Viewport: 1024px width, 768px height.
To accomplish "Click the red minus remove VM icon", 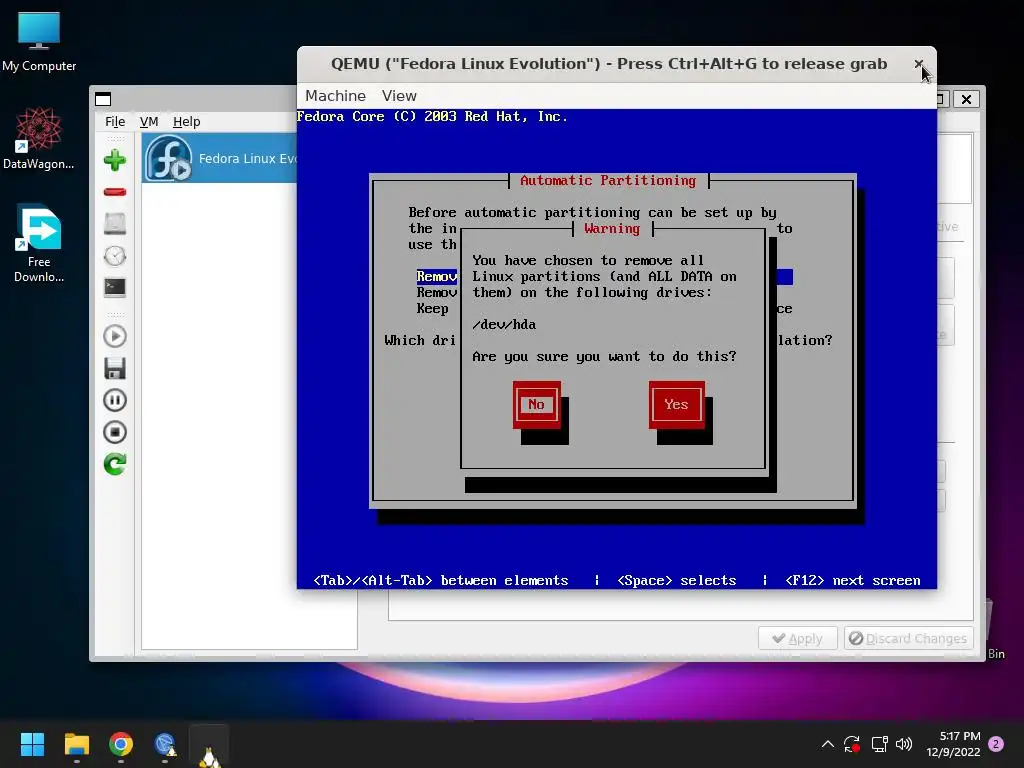I will pyautogui.click(x=115, y=192).
